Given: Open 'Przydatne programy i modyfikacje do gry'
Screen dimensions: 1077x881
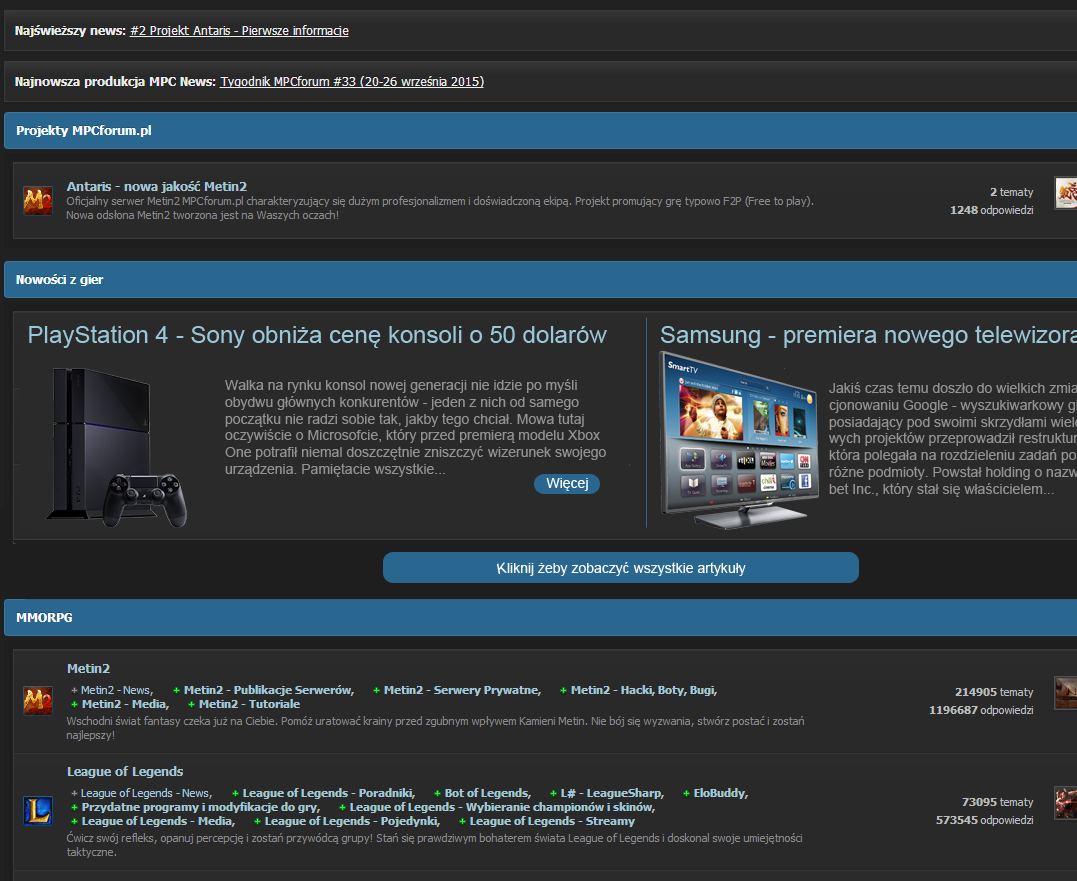Looking at the screenshot, I should click(201, 807).
